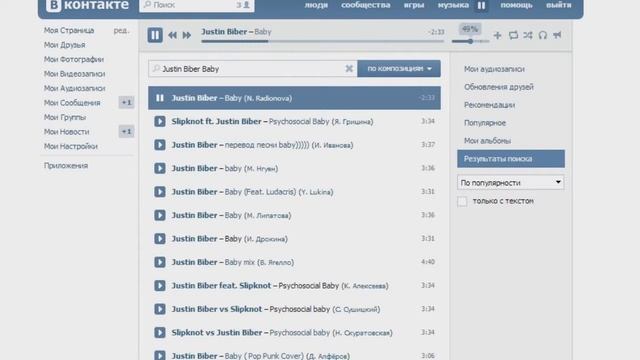Open 'Мои Фотографии'
This screenshot has height=360, width=640.
coord(74,59)
